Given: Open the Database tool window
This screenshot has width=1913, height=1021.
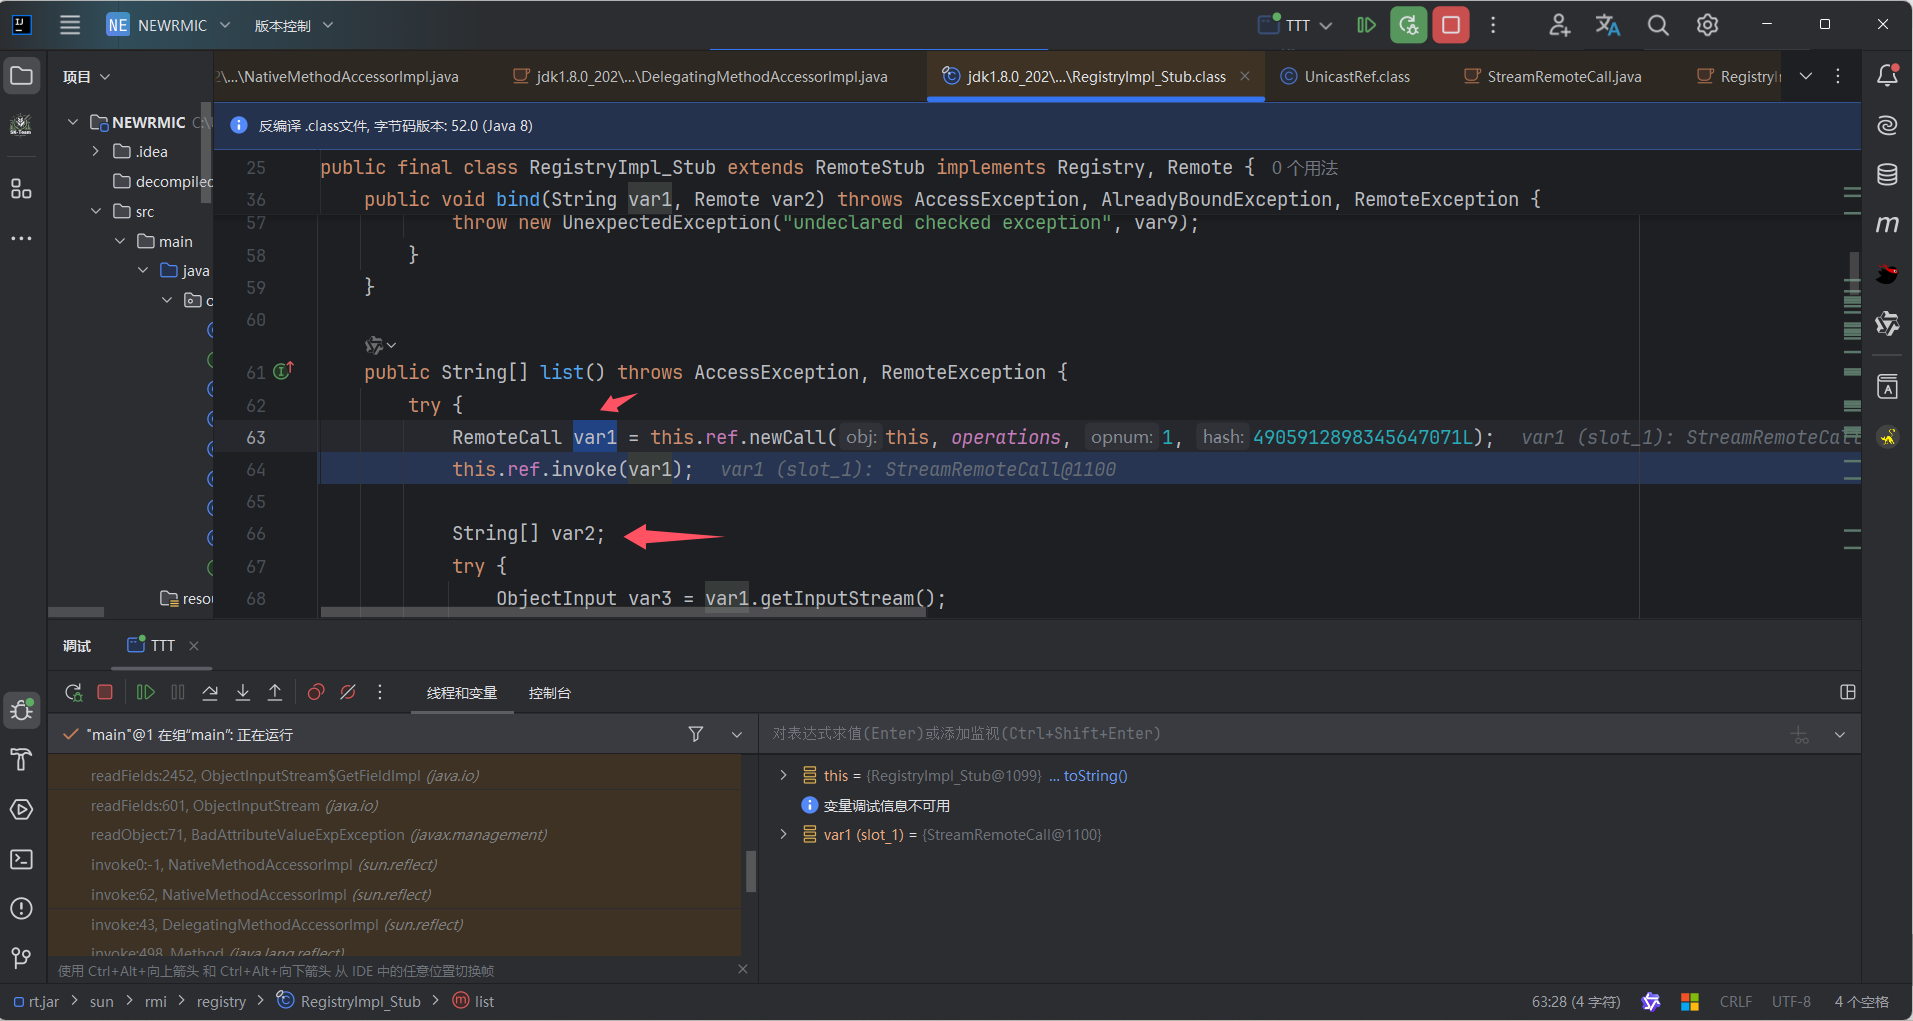Looking at the screenshot, I should tap(1887, 175).
